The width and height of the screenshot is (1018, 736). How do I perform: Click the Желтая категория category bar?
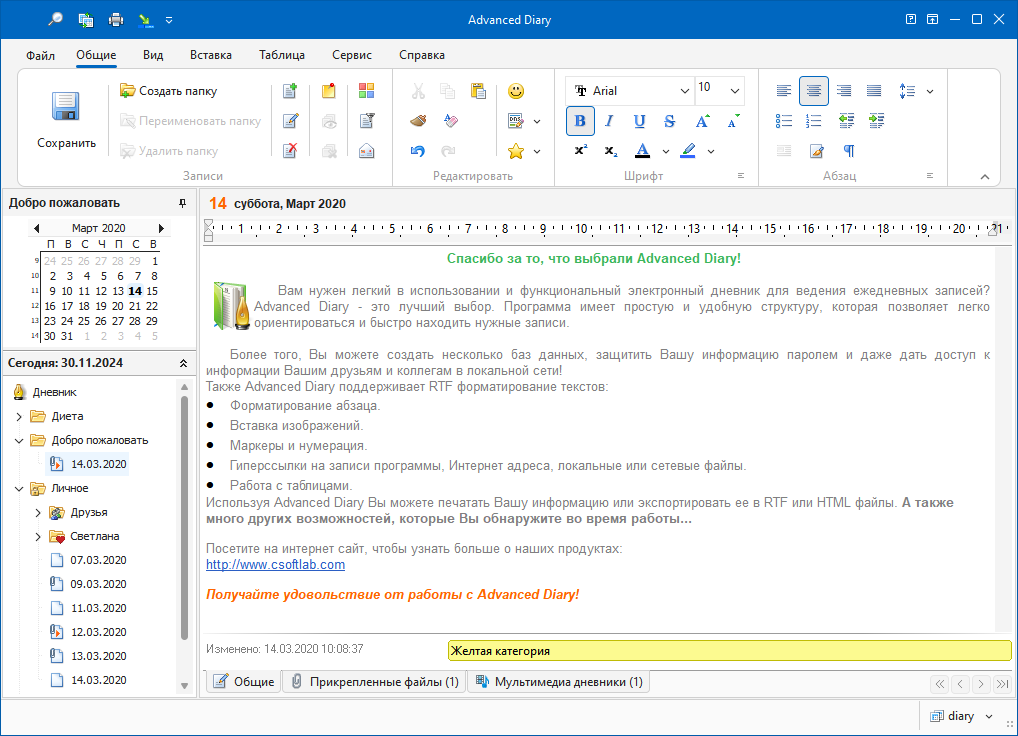[x=729, y=651]
